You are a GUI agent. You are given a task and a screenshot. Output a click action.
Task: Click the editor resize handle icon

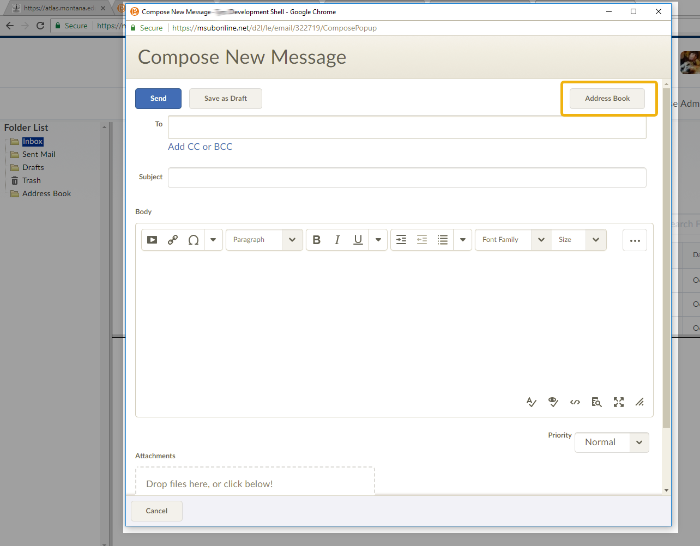[640, 402]
